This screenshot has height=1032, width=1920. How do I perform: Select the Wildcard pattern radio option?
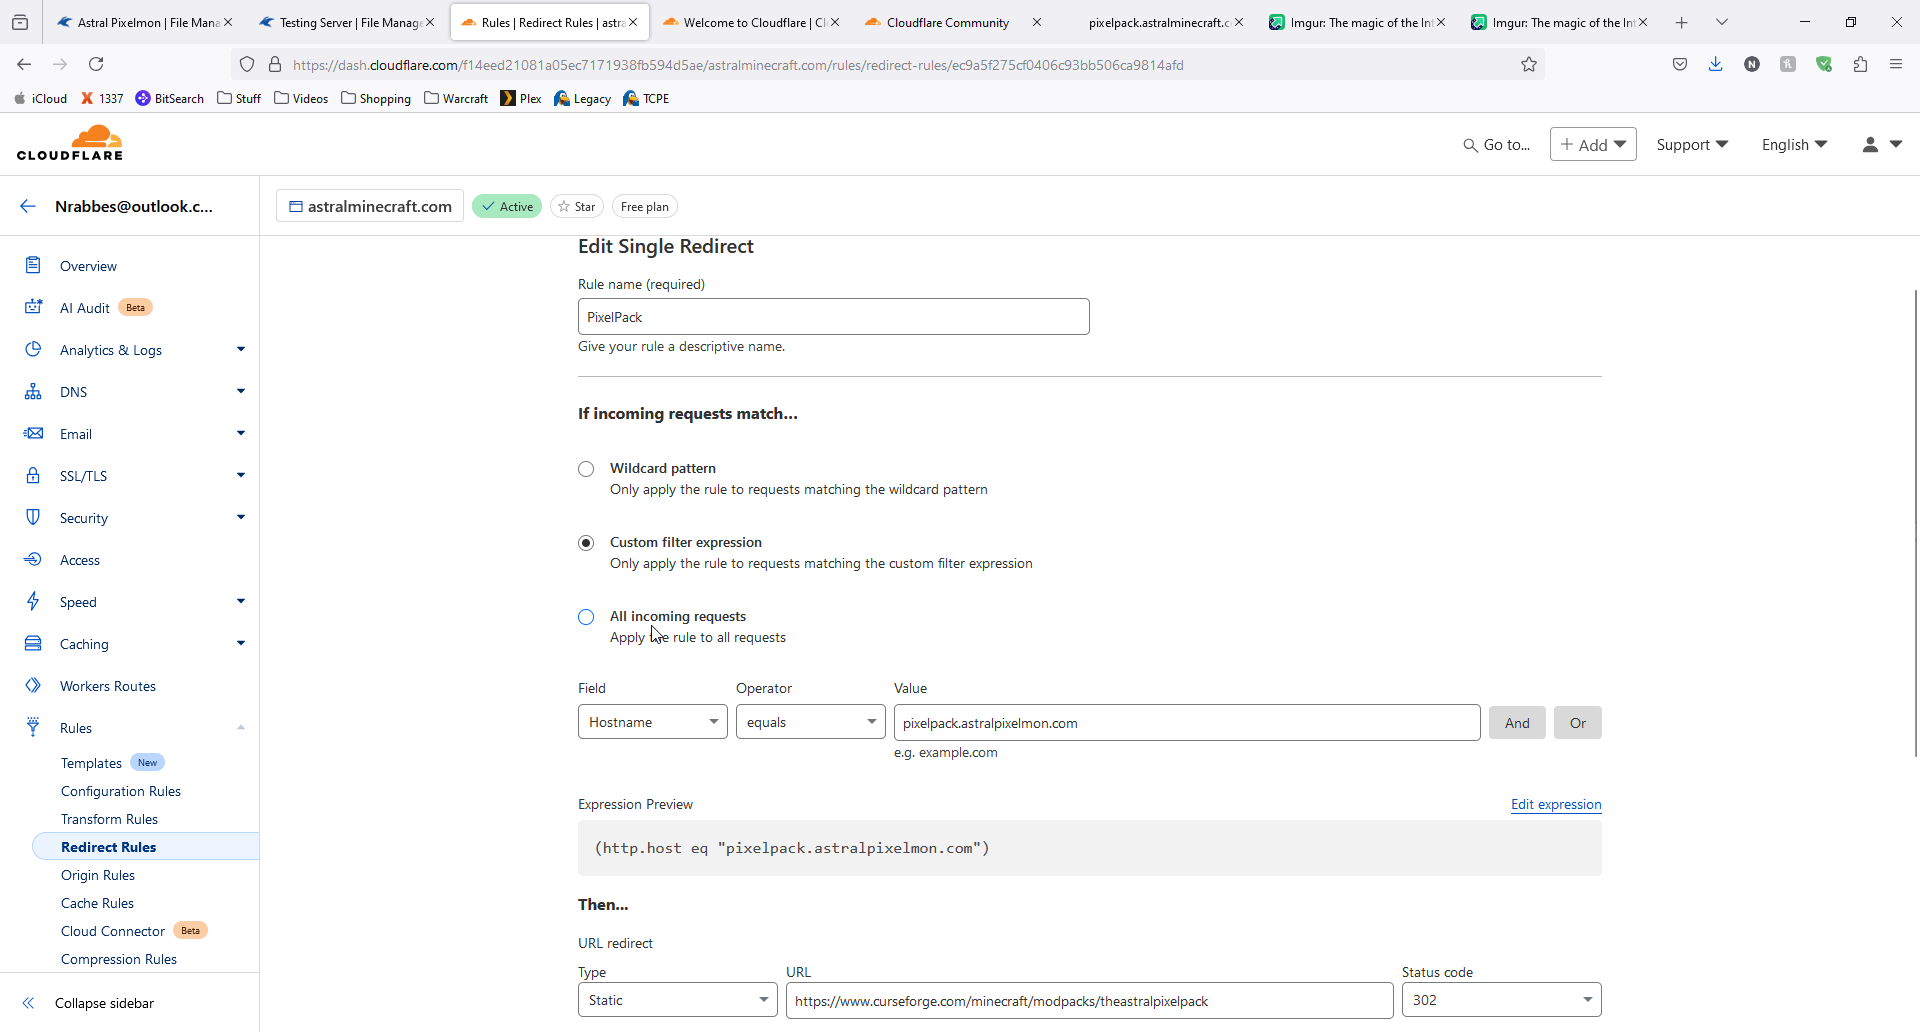click(586, 469)
